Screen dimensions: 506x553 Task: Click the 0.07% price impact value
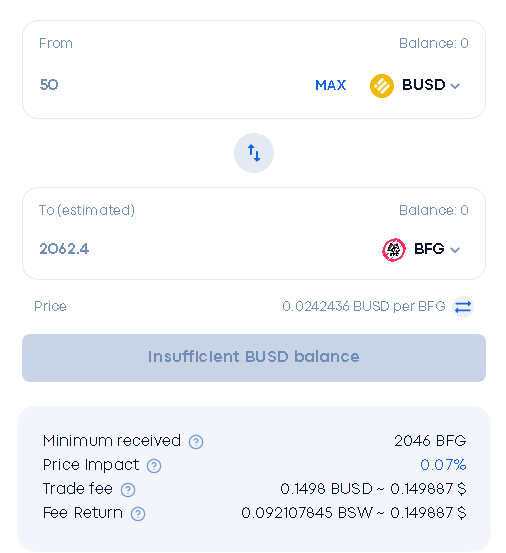pyautogui.click(x=443, y=465)
